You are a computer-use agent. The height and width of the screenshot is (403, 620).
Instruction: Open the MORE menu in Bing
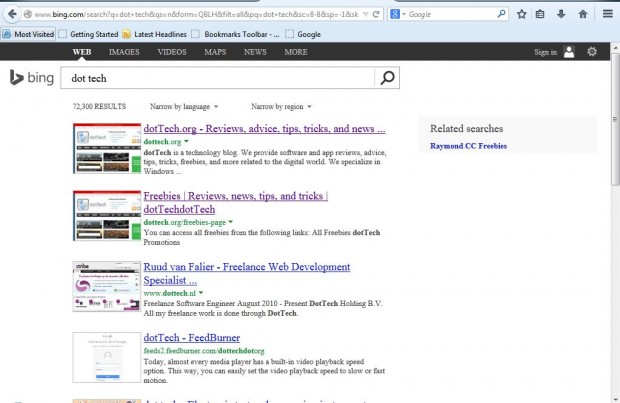click(296, 52)
